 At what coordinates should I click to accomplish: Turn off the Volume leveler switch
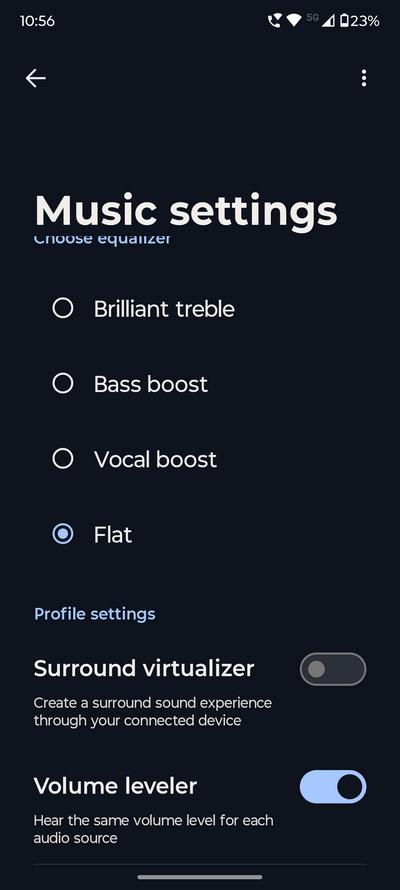[333, 787]
